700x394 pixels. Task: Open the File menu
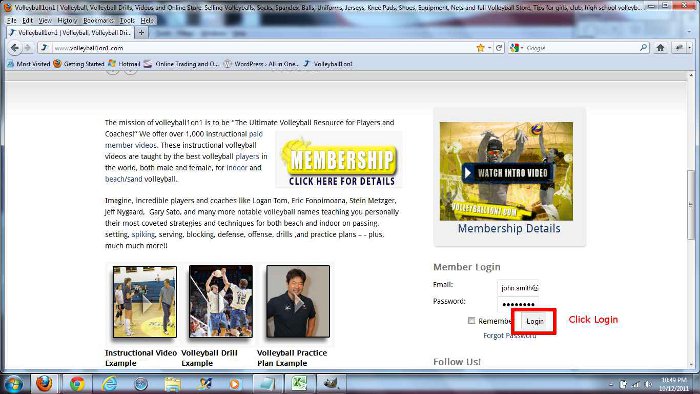[x=12, y=21]
